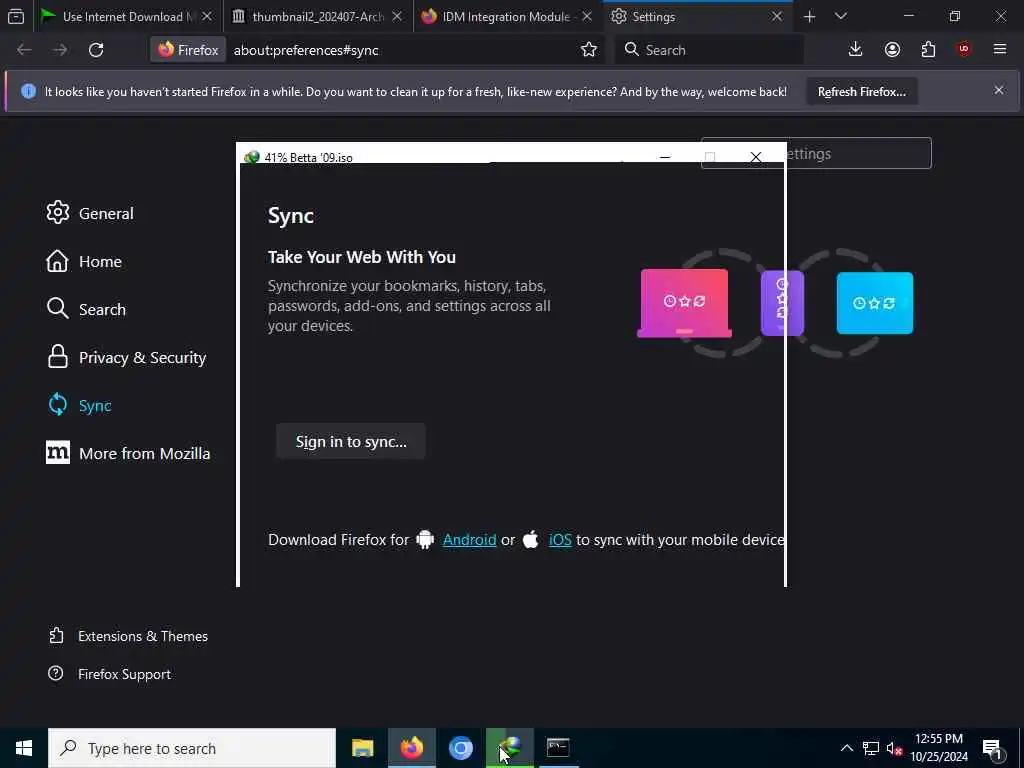The image size is (1024, 768).
Task: Close the IDM Integration Module tab
Action: click(x=586, y=16)
